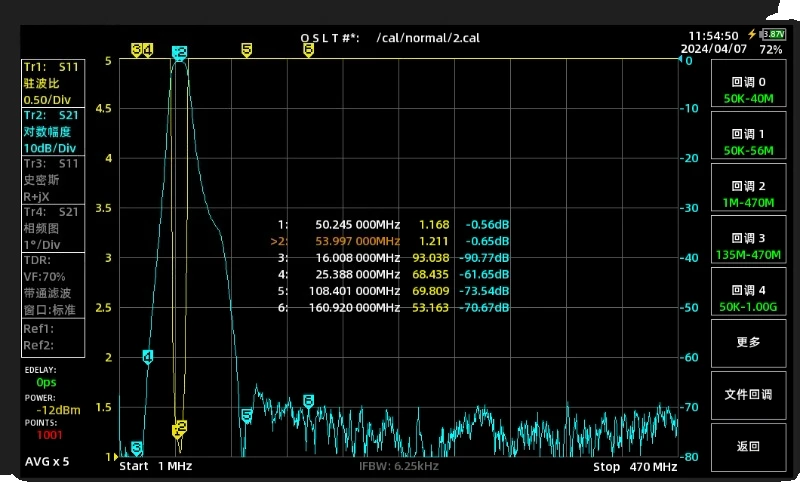Tap the 0.50/Div scale value
This screenshot has width=800, height=483.
point(47,99)
